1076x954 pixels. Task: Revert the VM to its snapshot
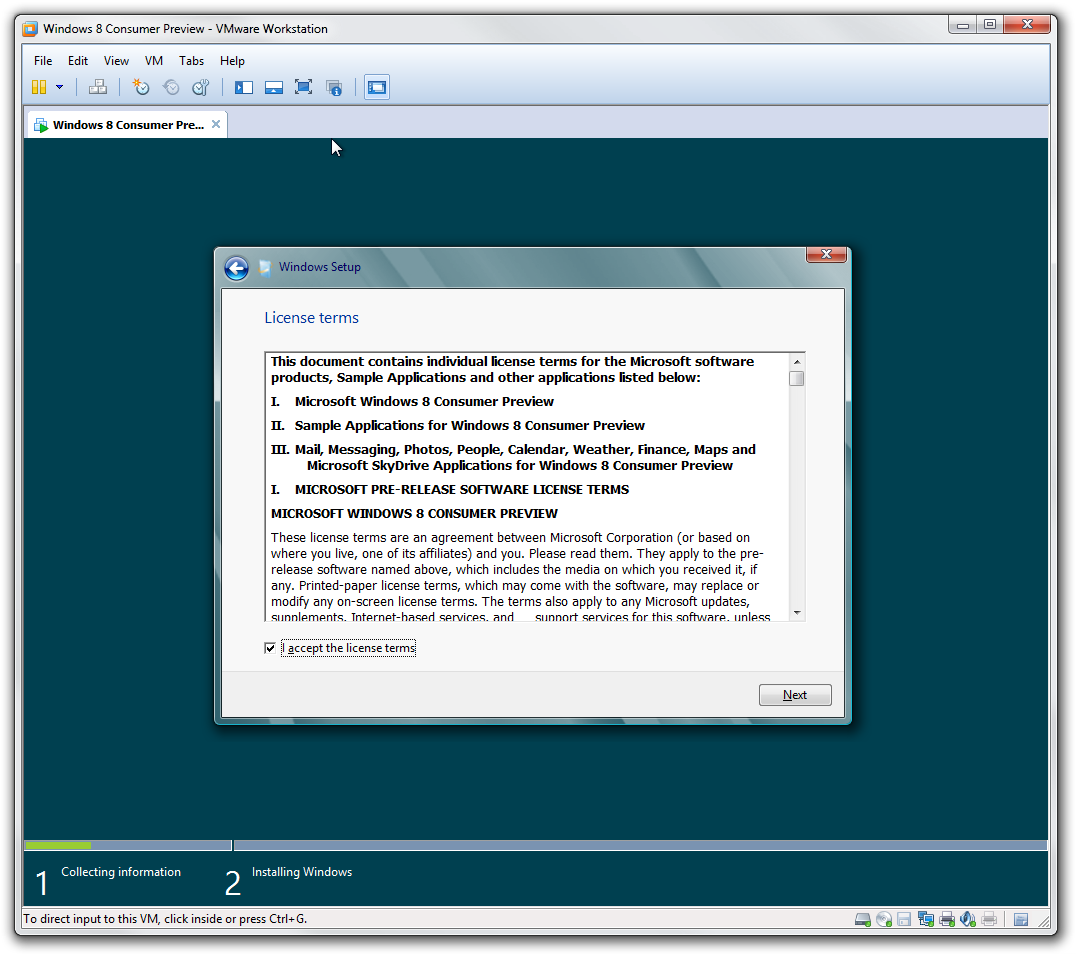(170, 87)
